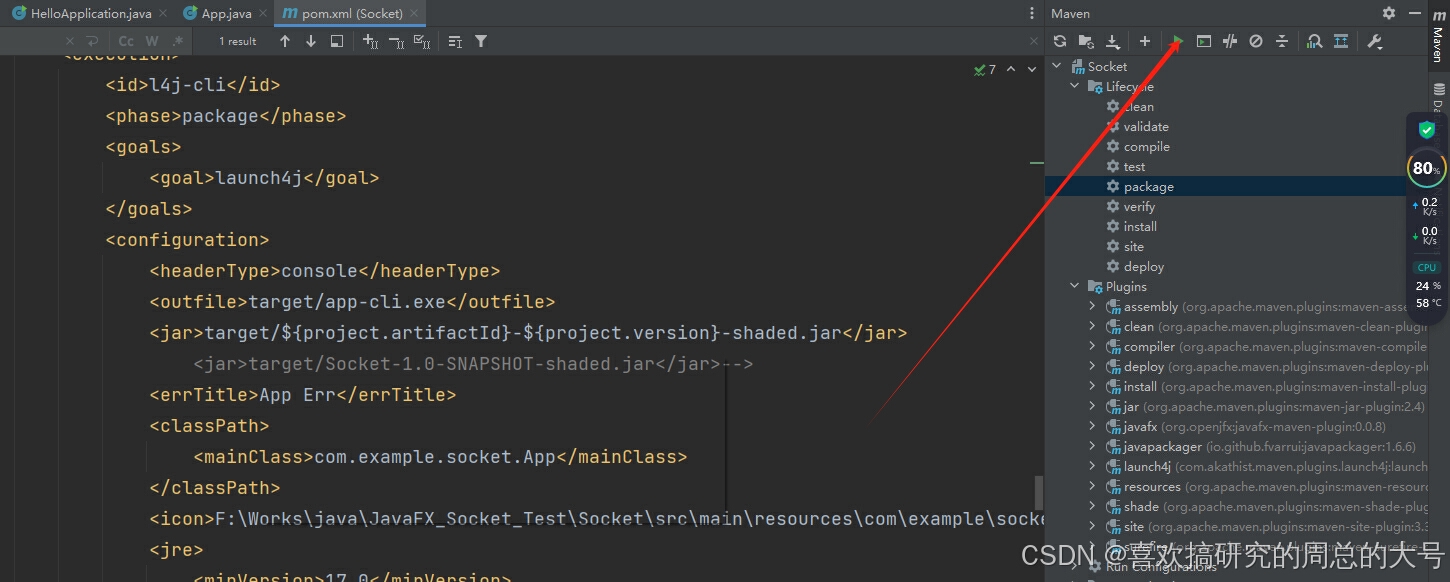Open Execute Maven Goal icon
1450x582 pixels.
click(1204, 41)
